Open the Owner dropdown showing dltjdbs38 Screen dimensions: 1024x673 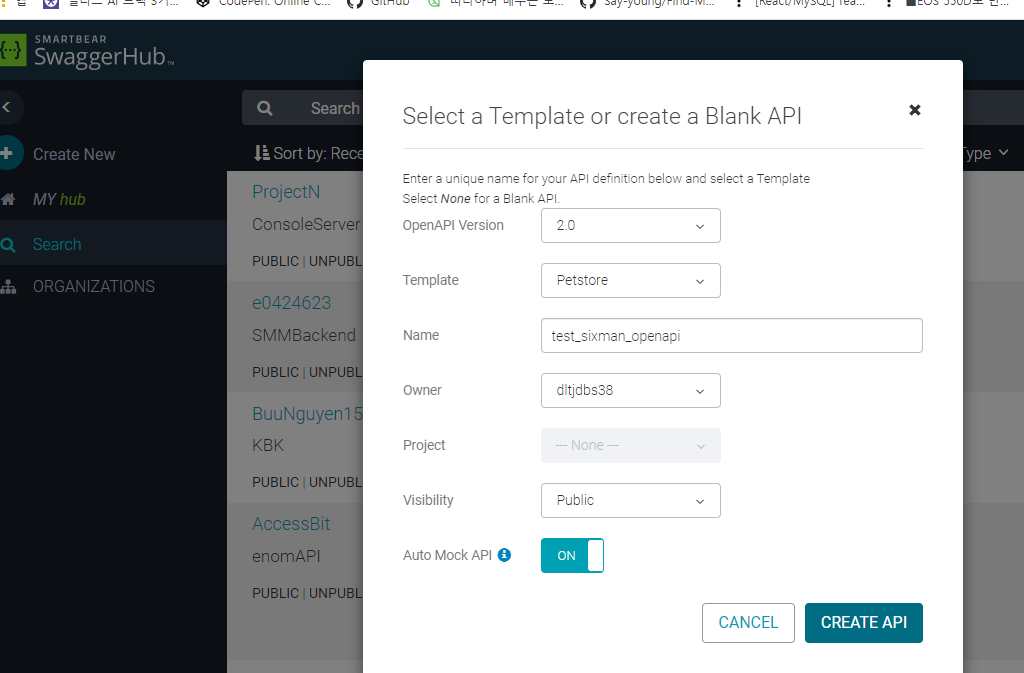(x=630, y=390)
